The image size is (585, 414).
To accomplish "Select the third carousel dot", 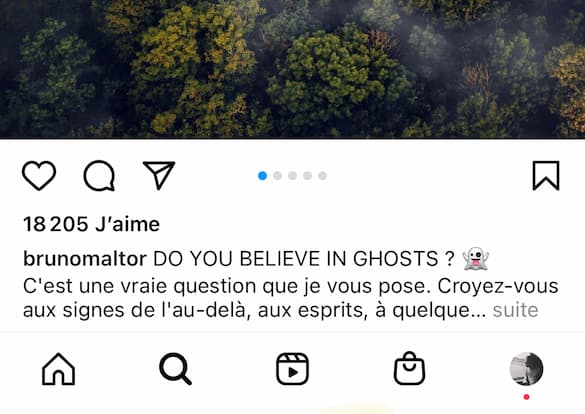I will point(292,176).
